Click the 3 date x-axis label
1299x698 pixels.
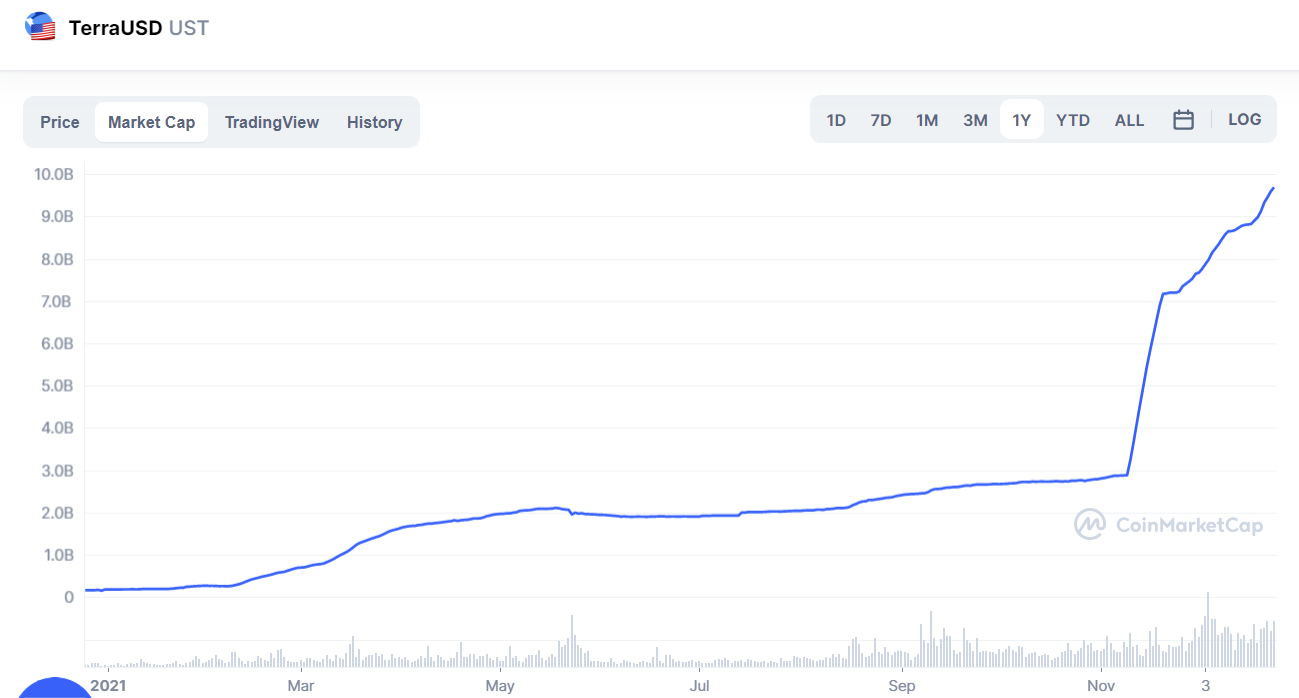[x=1205, y=685]
